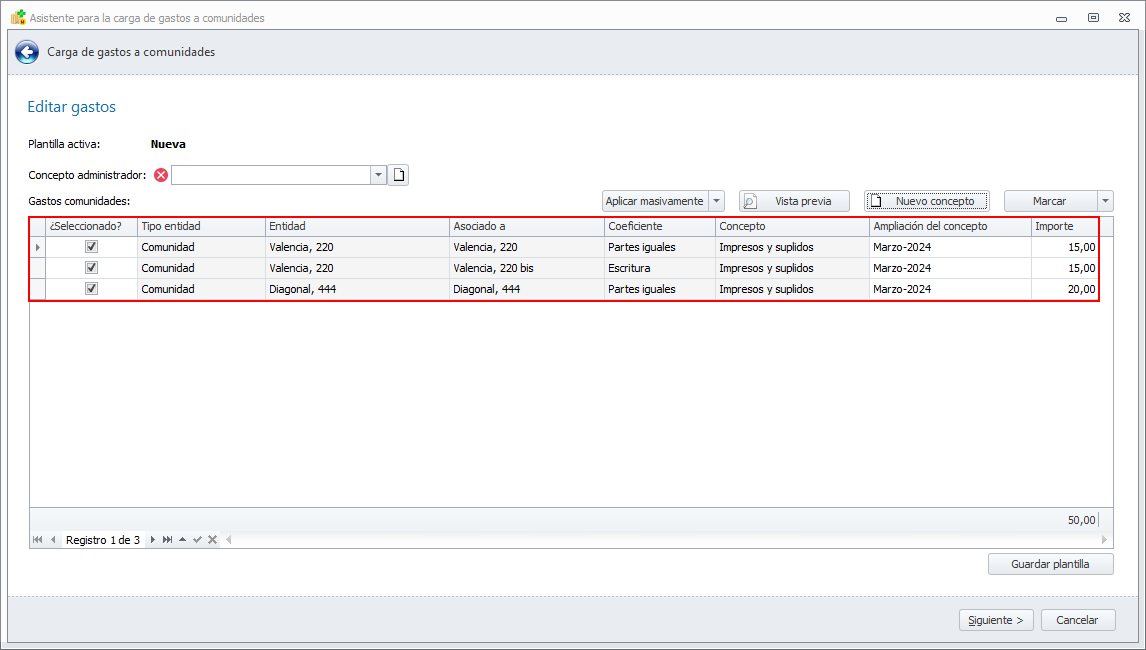Click the 'Registro 1 de 3' indicator

(x=102, y=540)
